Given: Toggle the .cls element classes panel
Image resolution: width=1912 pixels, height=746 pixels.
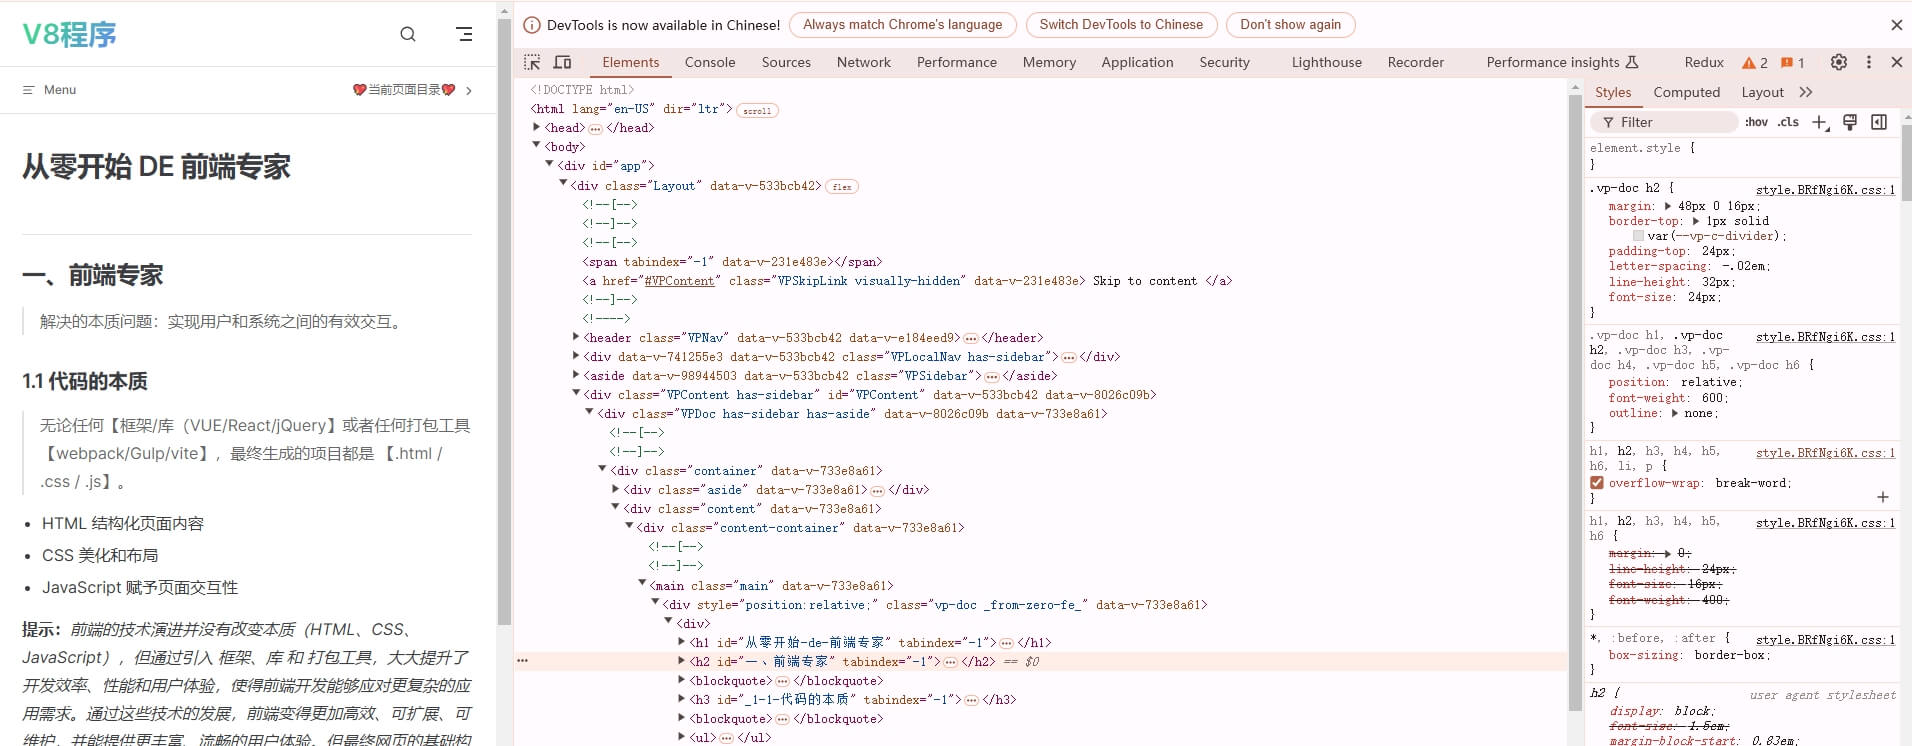Looking at the screenshot, I should 1788,122.
